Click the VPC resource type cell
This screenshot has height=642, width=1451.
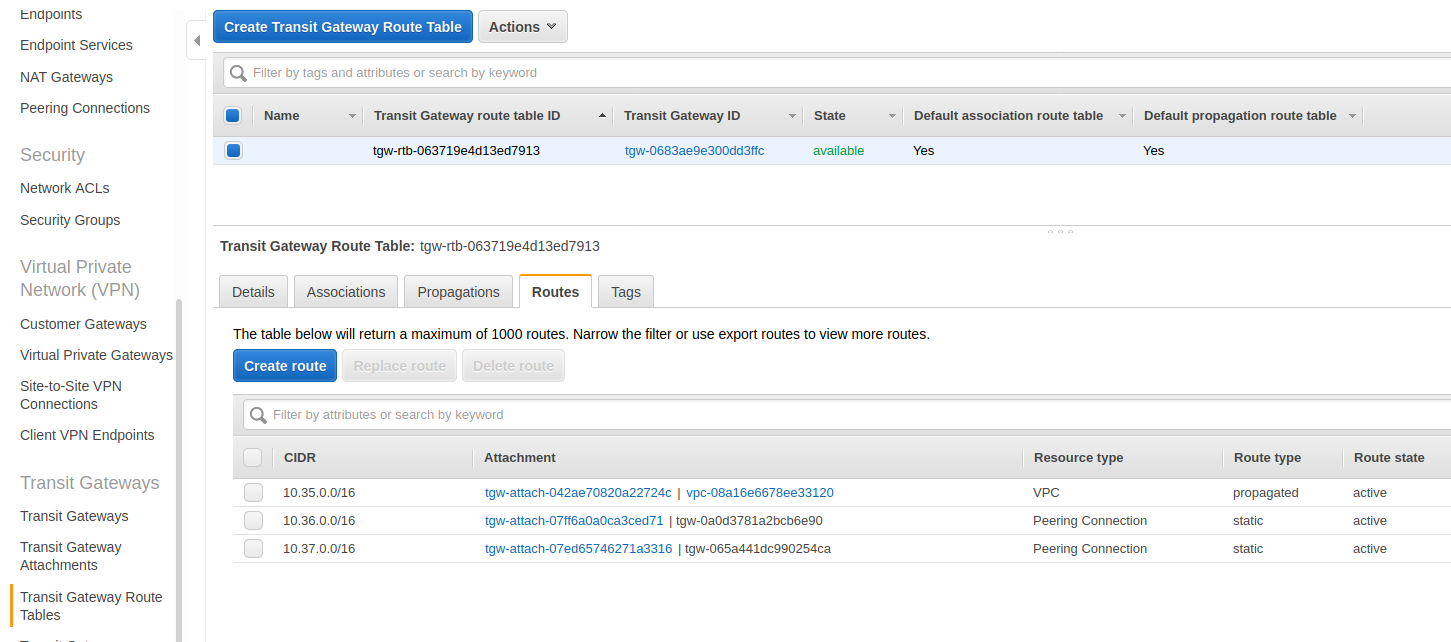pyautogui.click(x=1046, y=493)
